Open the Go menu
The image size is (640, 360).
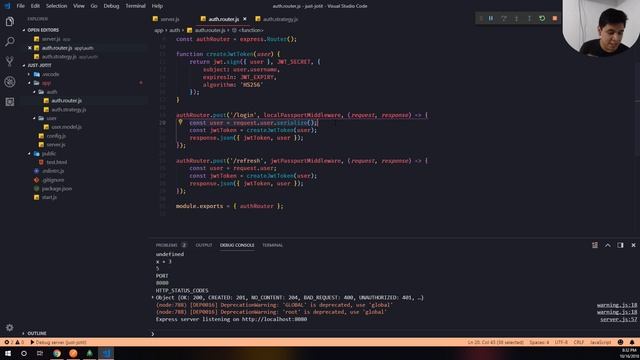(94, 6)
